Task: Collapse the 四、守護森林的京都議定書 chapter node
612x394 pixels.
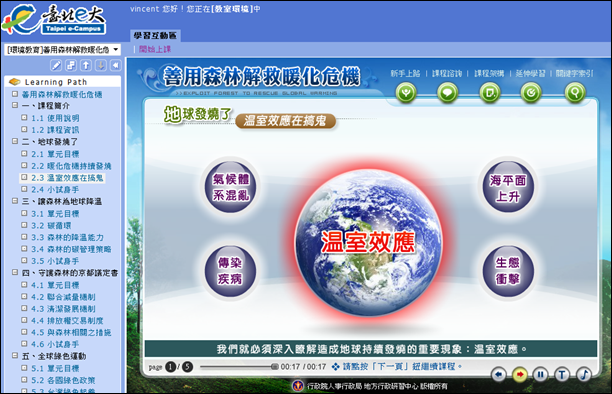Action: click(x=15, y=273)
